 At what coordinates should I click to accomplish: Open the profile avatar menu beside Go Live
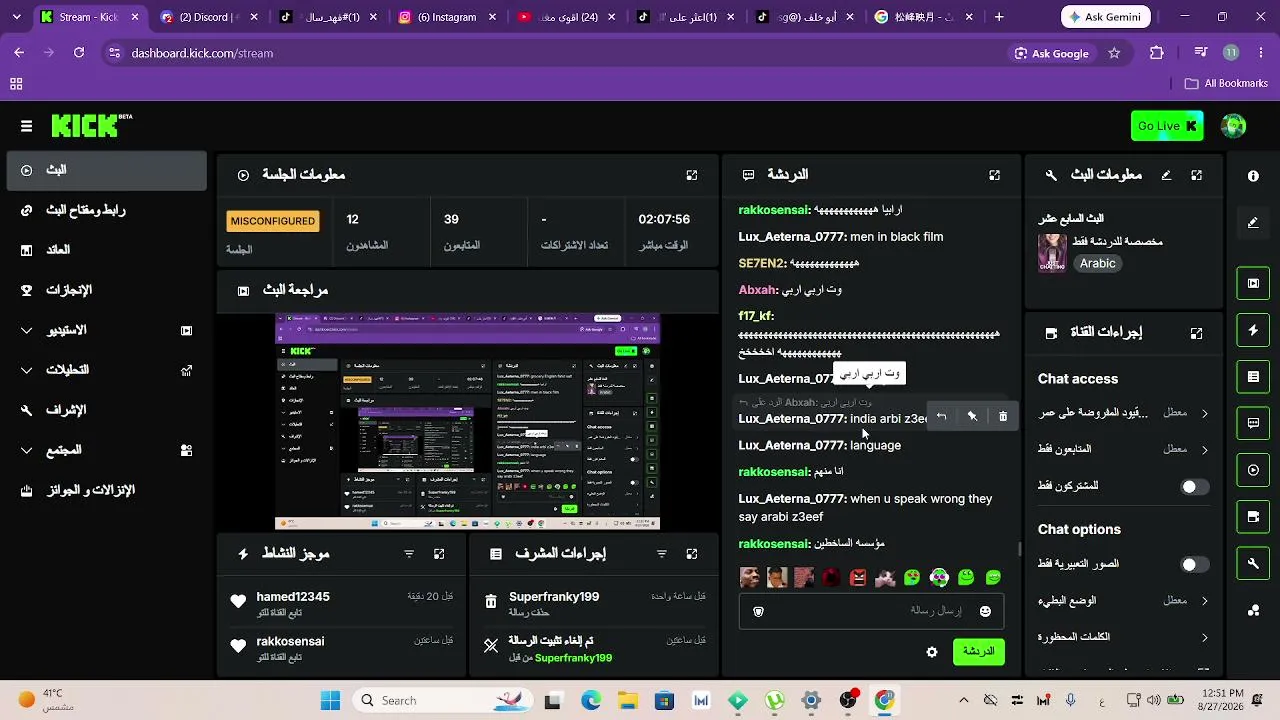tap(1233, 126)
